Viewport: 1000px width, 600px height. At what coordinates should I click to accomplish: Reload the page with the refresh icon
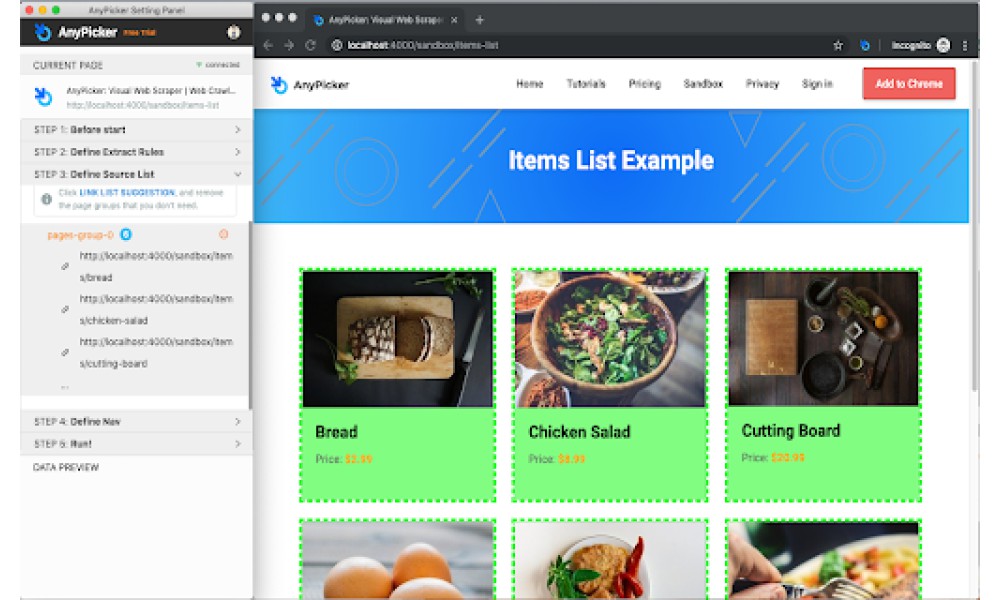click(310, 45)
